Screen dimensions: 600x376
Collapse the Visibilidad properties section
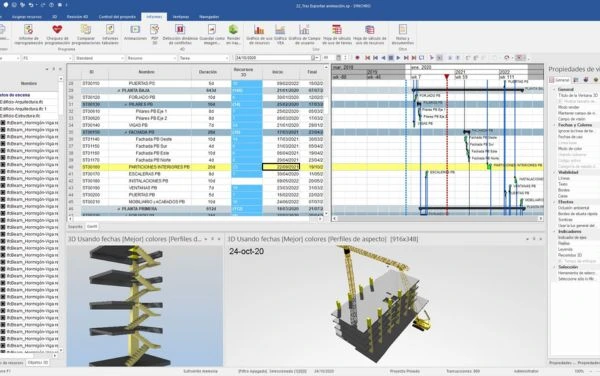[x=554, y=173]
